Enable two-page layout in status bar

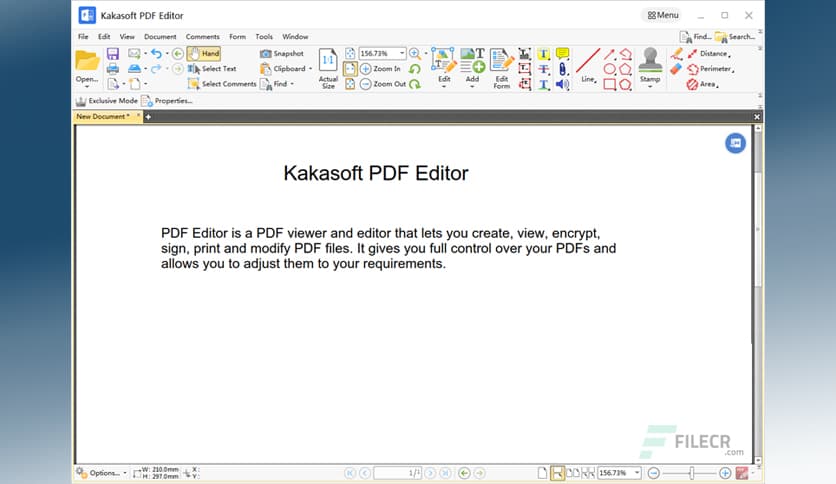tap(573, 473)
